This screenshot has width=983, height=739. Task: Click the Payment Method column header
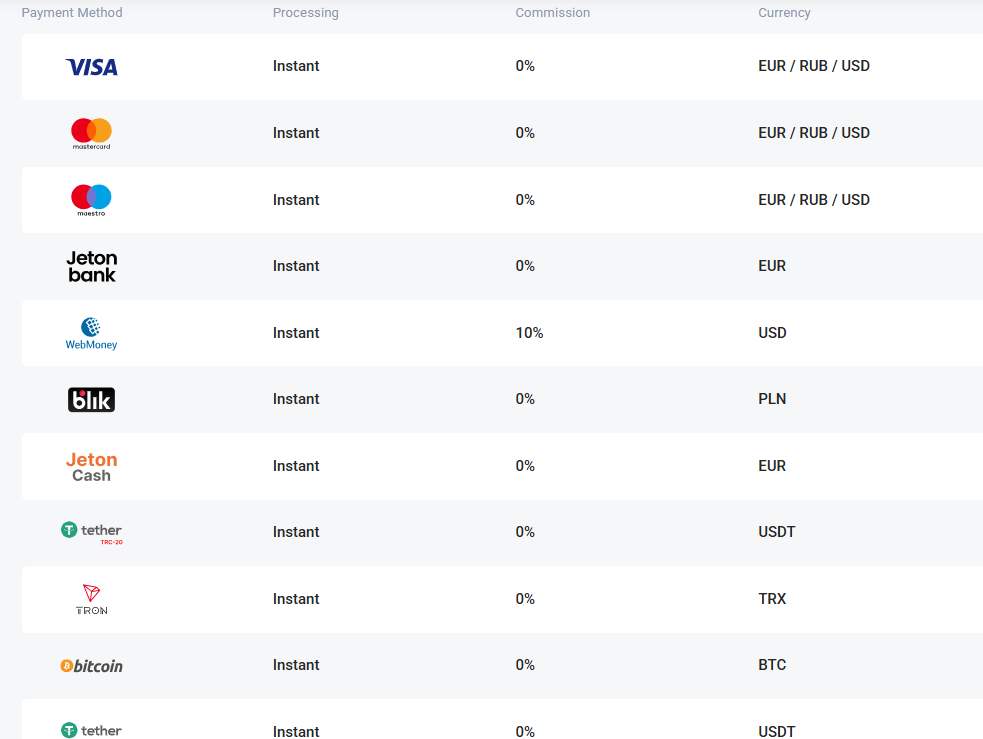(72, 13)
